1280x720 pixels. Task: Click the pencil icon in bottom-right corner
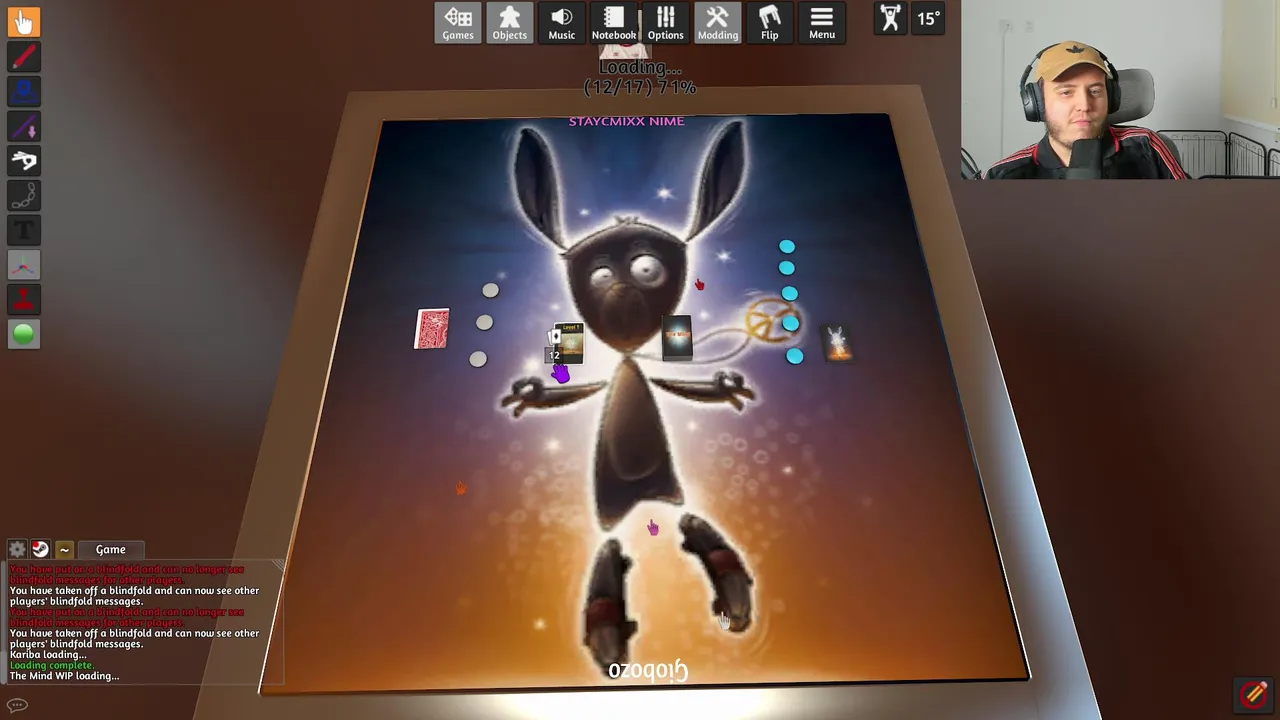tap(1255, 693)
